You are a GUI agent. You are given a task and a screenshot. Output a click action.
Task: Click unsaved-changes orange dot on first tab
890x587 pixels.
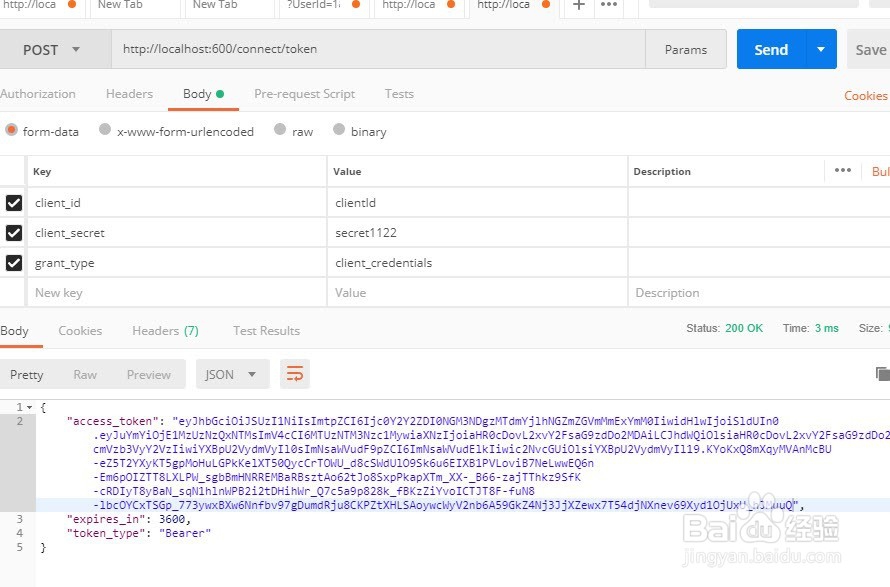coord(69,5)
